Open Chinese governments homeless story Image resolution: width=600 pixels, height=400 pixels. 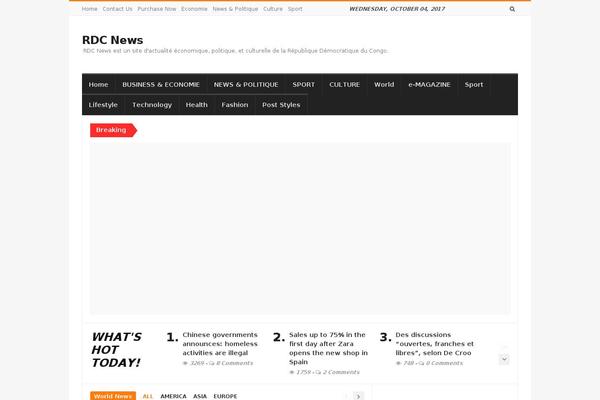click(x=220, y=344)
